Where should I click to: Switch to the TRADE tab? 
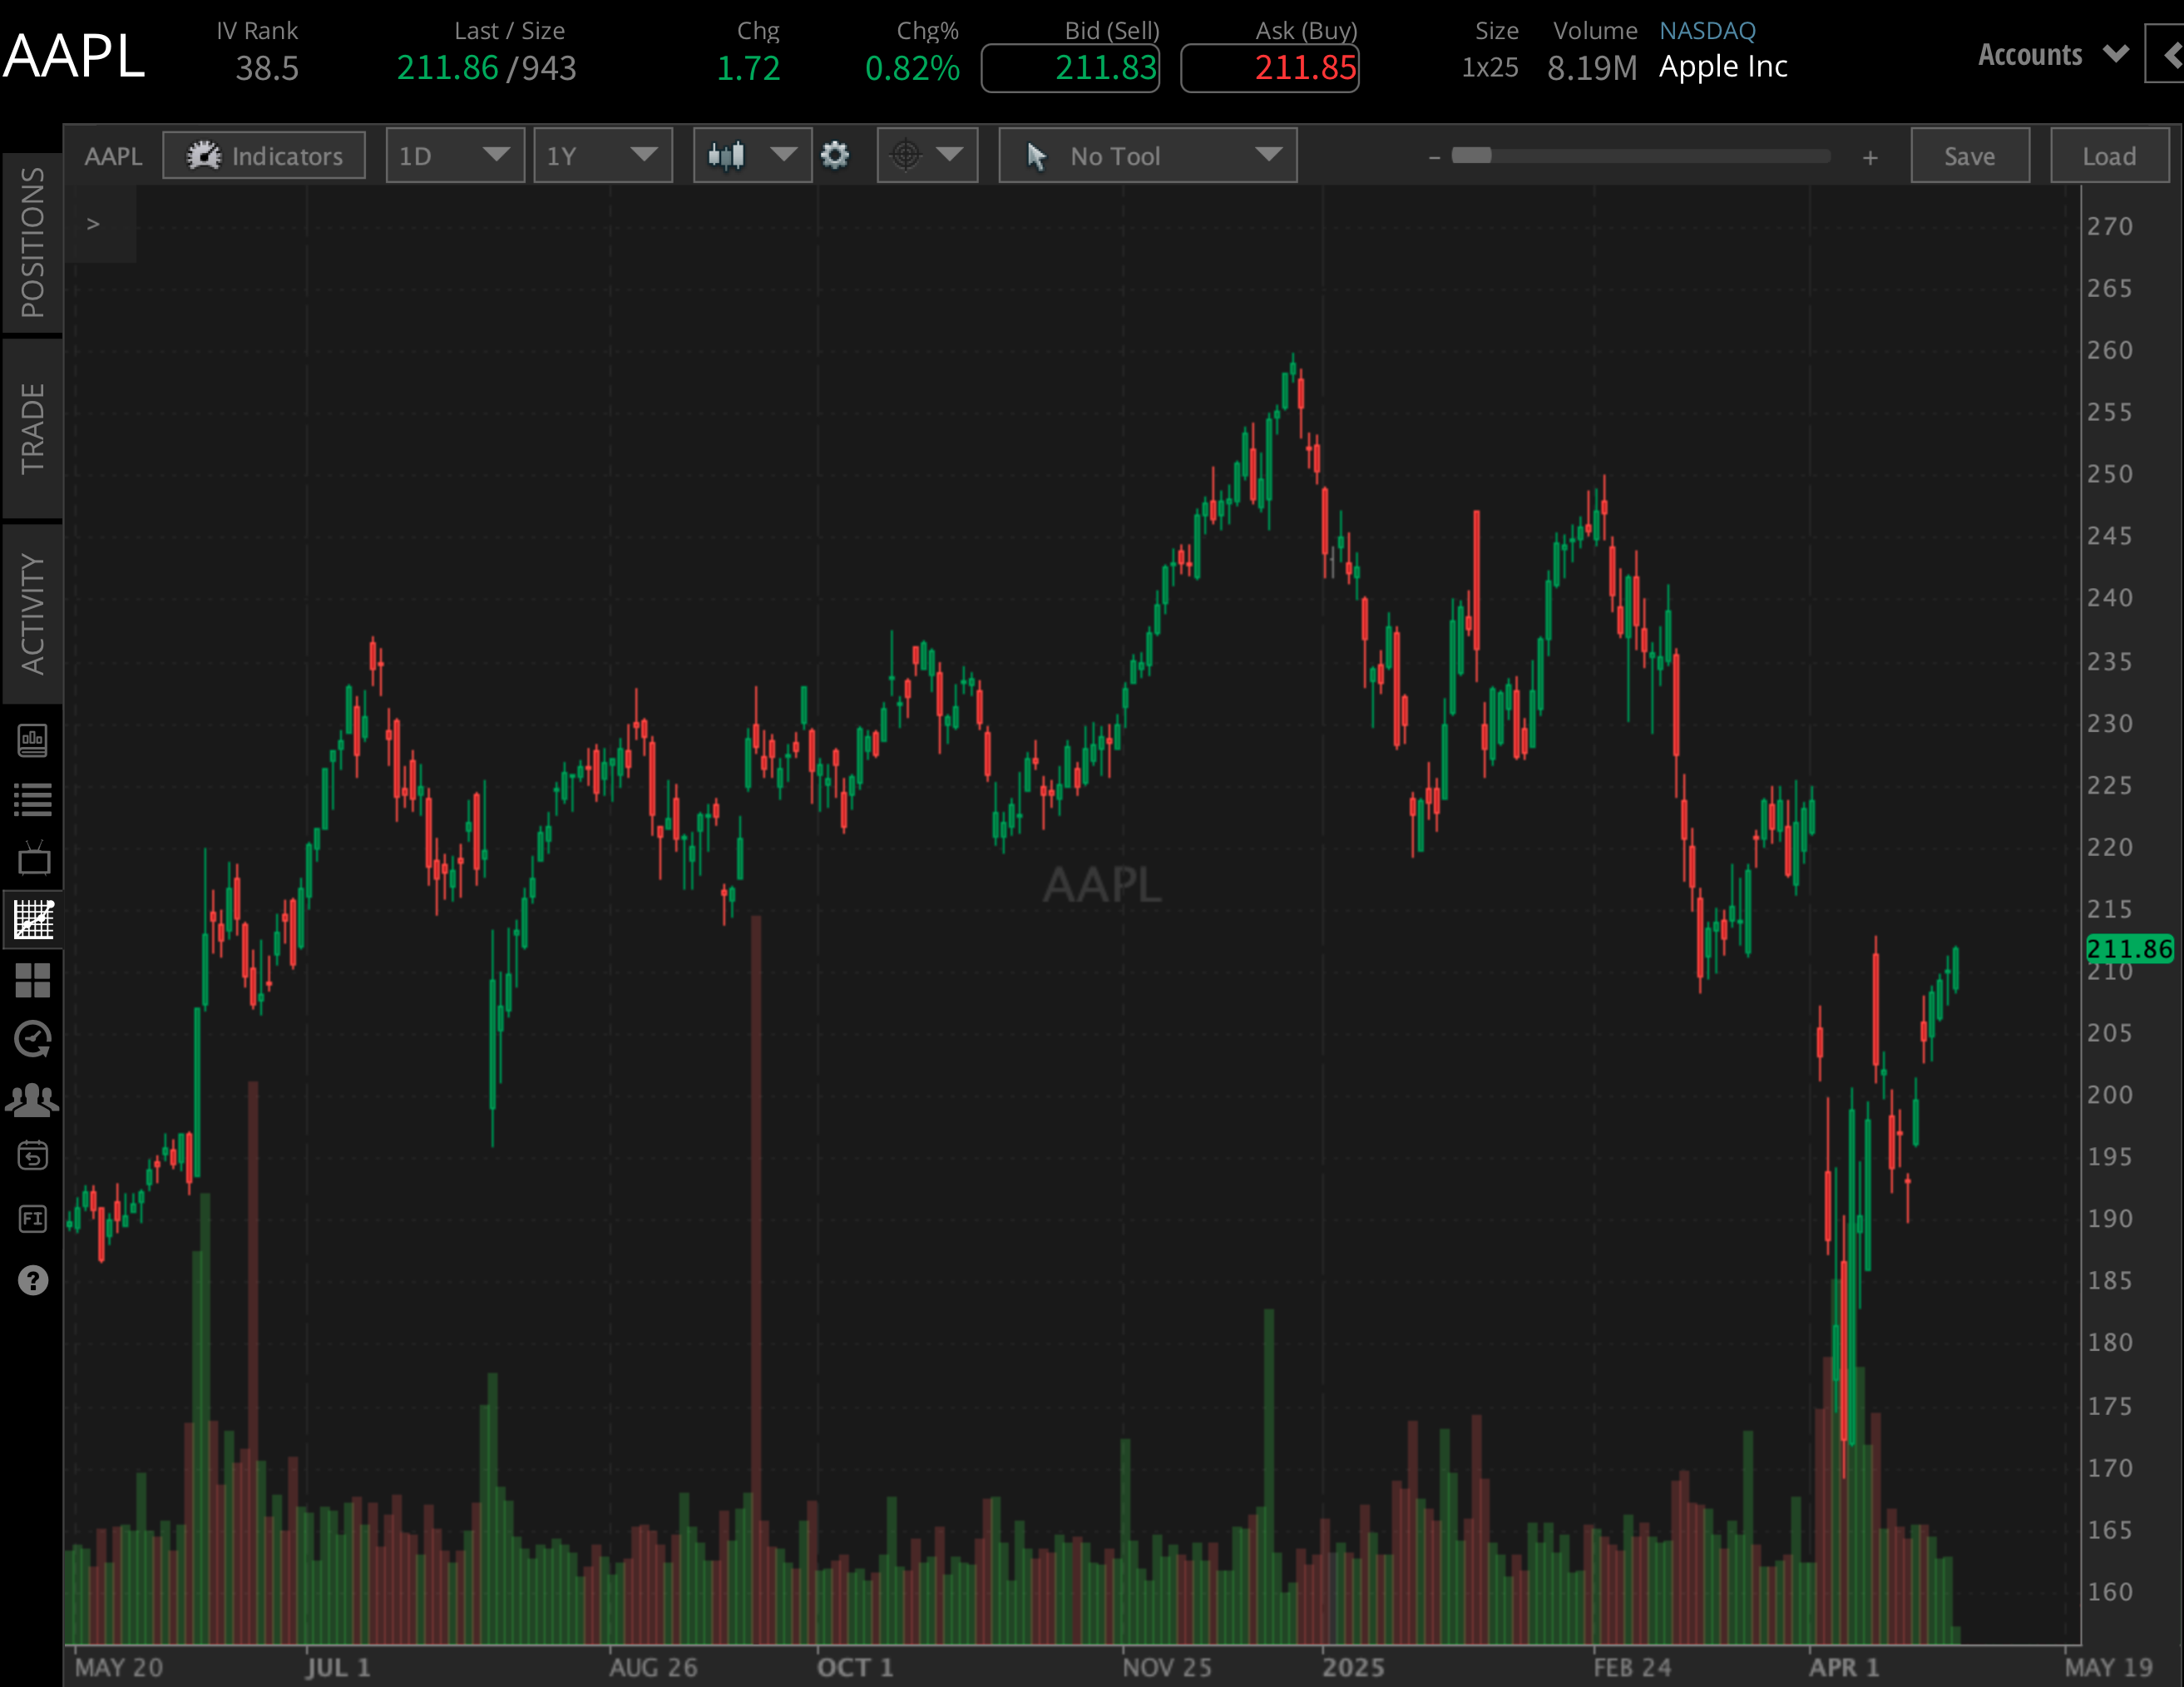pyautogui.click(x=33, y=430)
